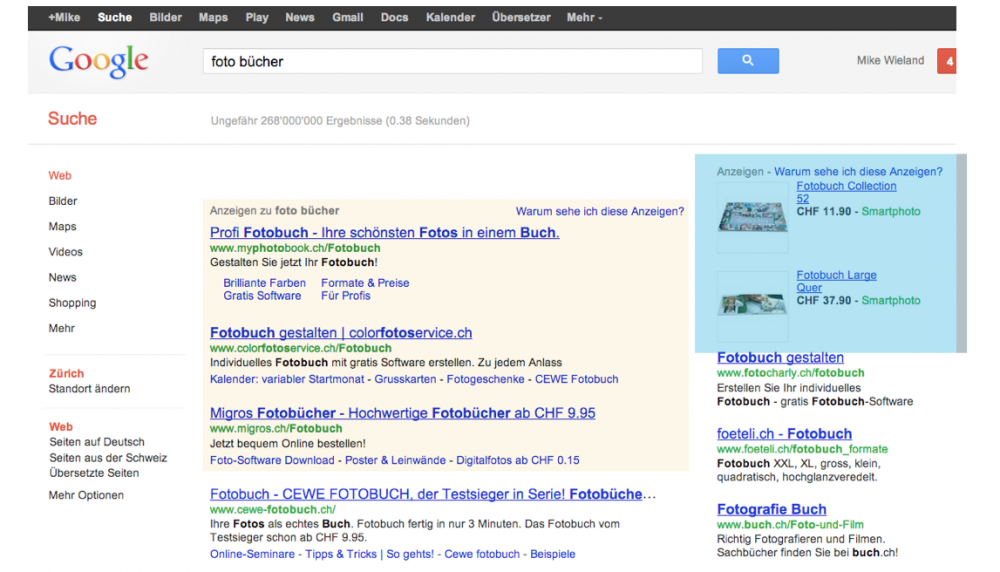Open Fotobuch gestalten colorfotoservice.ch ad

[x=341, y=333]
